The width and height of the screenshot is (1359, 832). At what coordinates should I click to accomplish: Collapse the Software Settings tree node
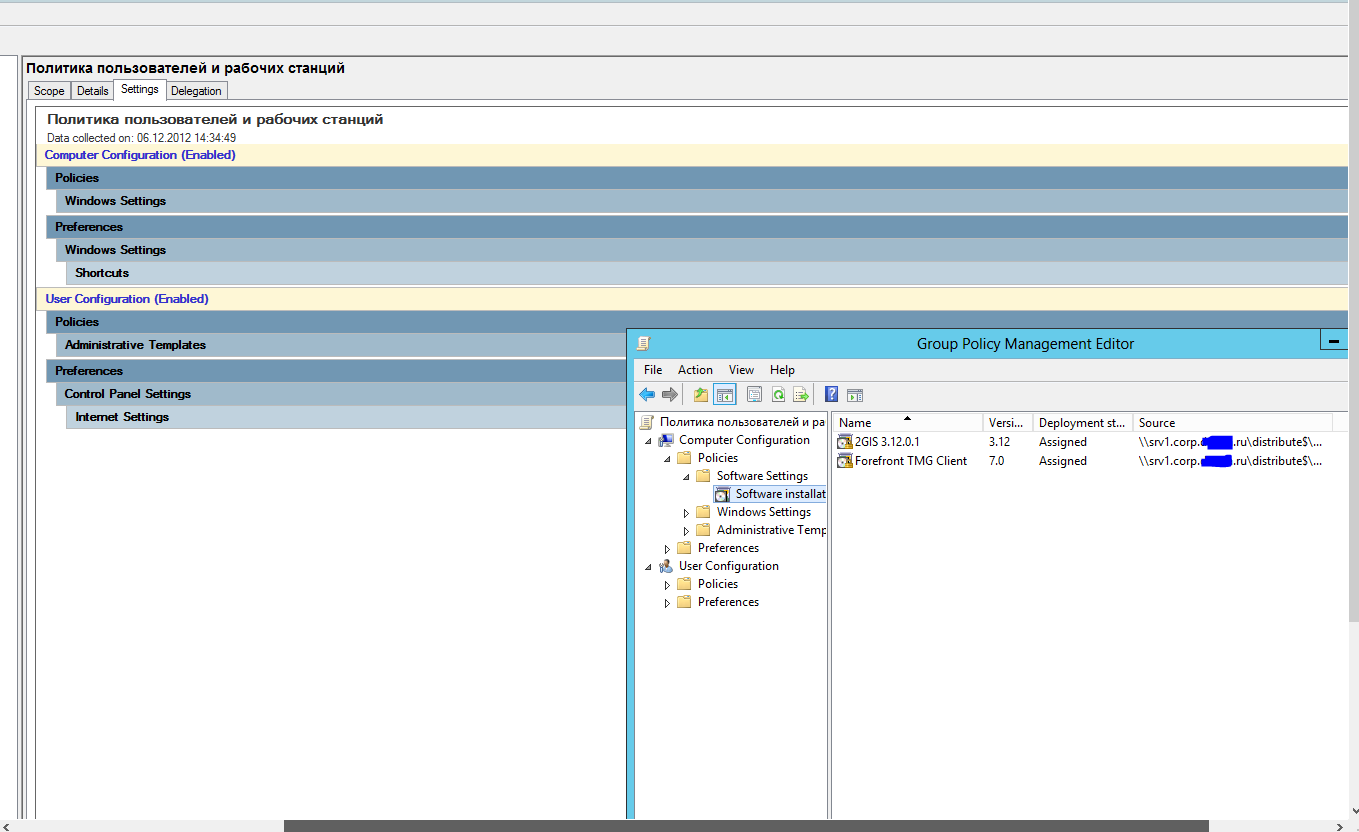pyautogui.click(x=686, y=477)
